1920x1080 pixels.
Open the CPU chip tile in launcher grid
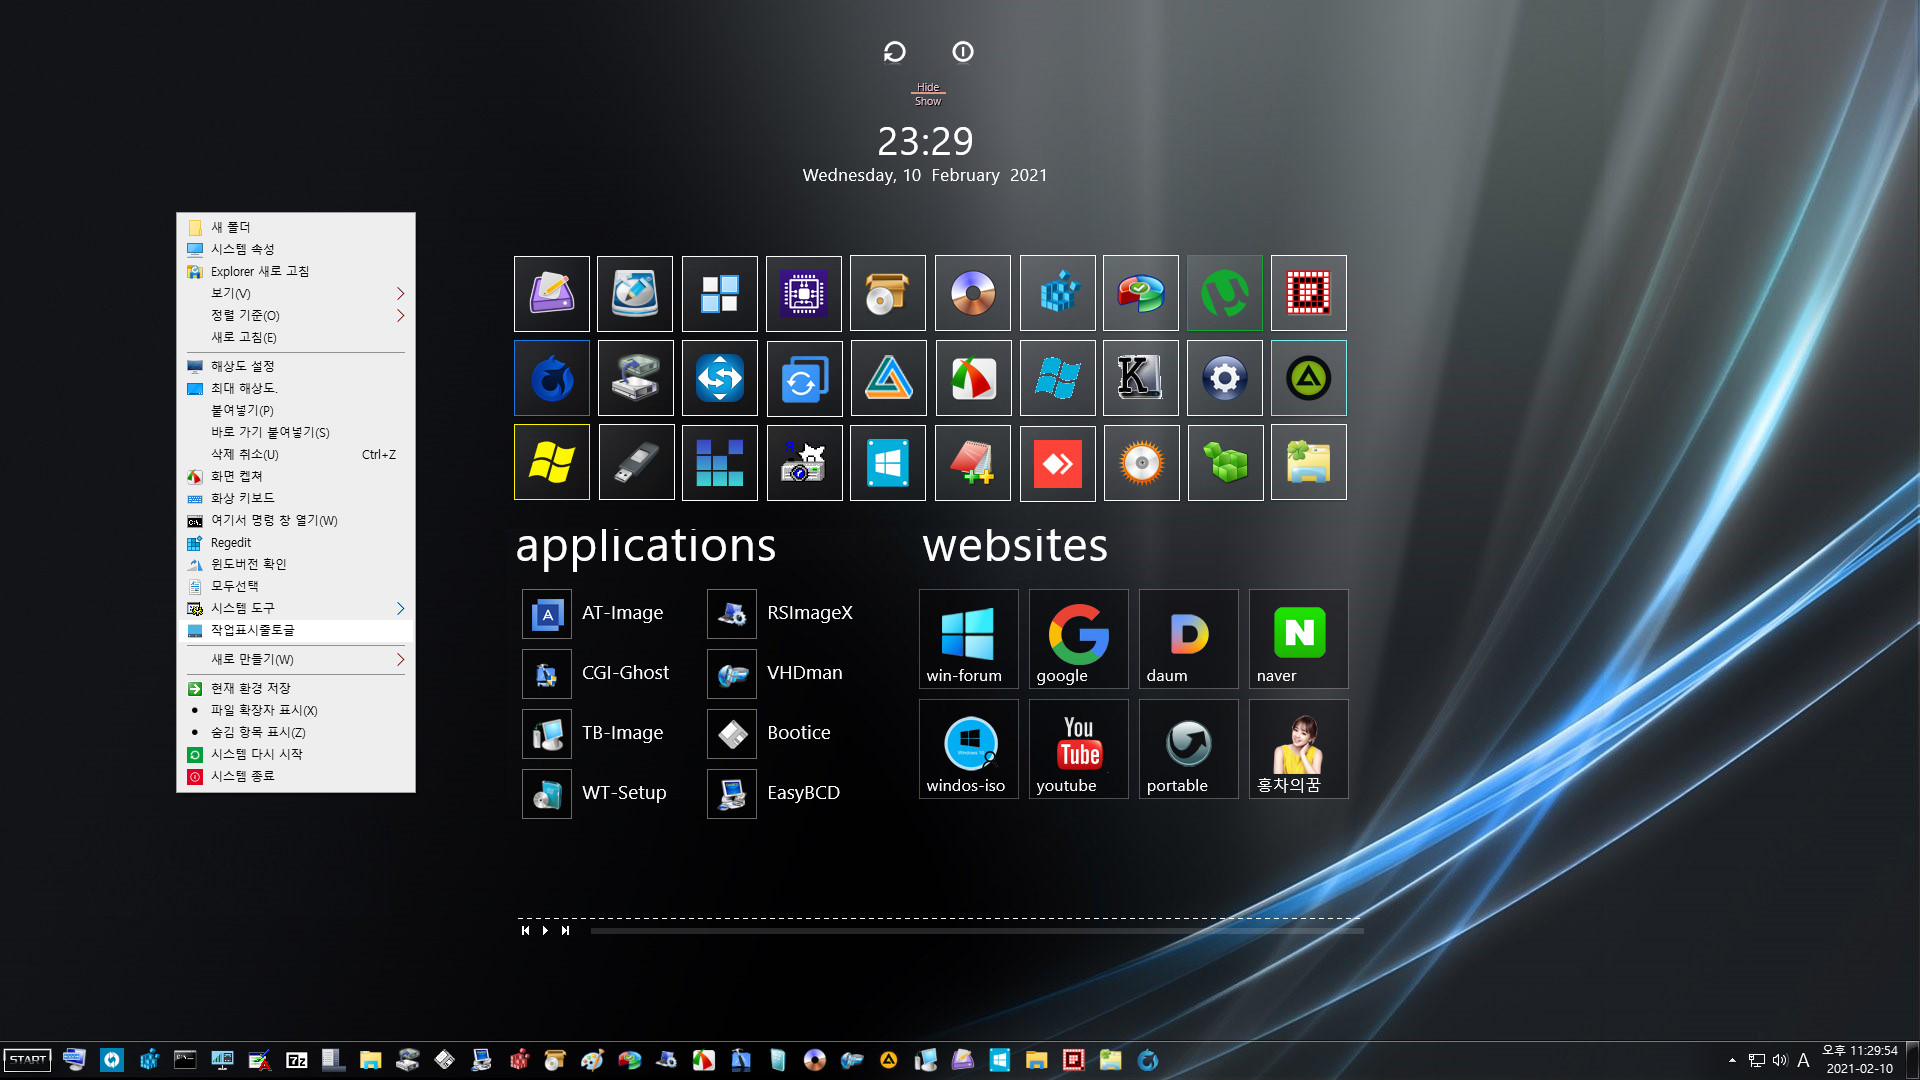804,293
